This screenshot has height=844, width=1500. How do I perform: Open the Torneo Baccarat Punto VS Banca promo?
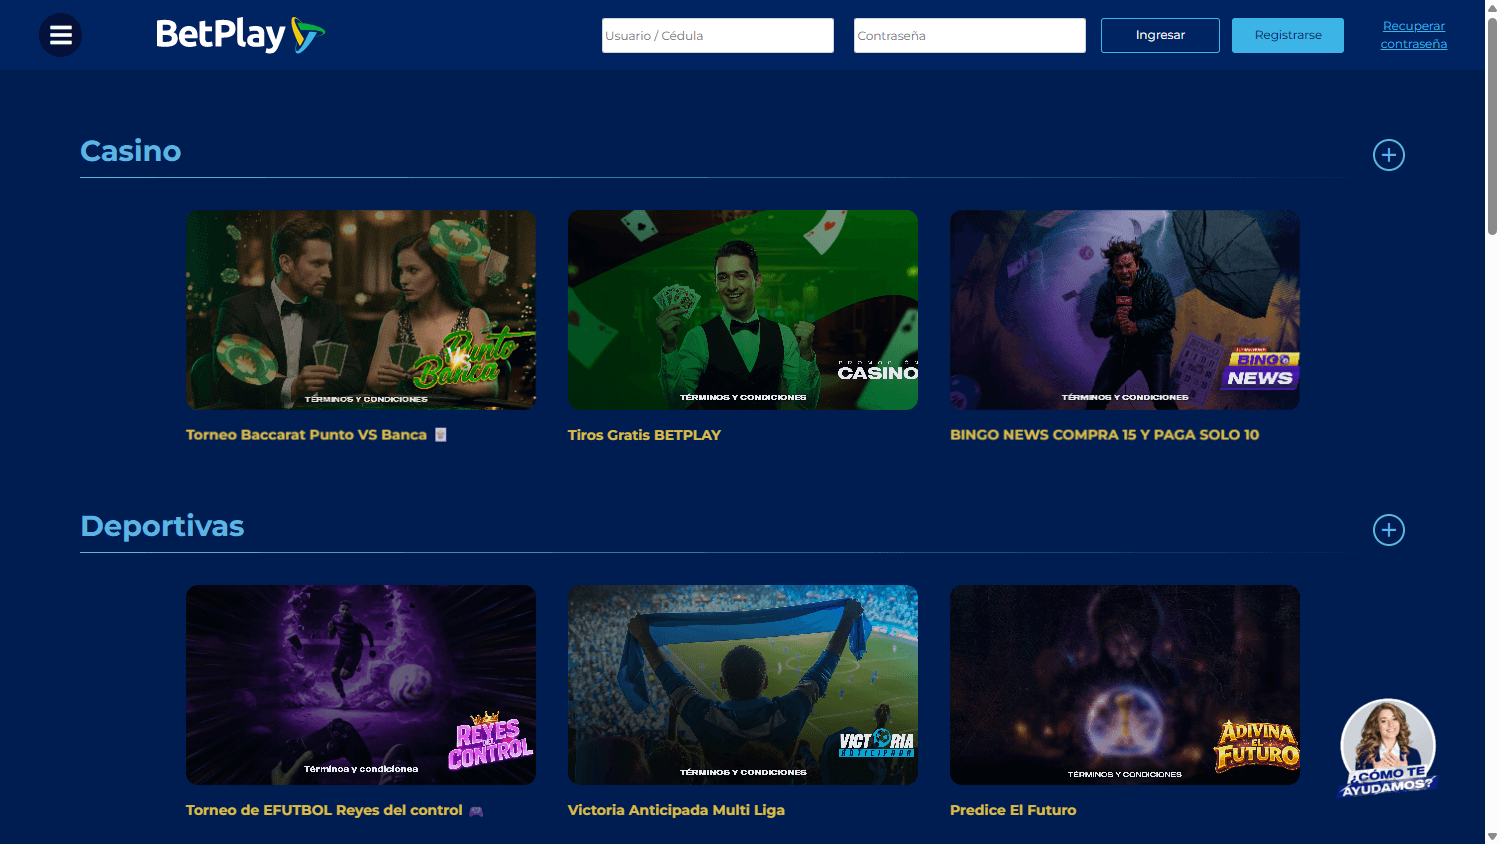360,309
